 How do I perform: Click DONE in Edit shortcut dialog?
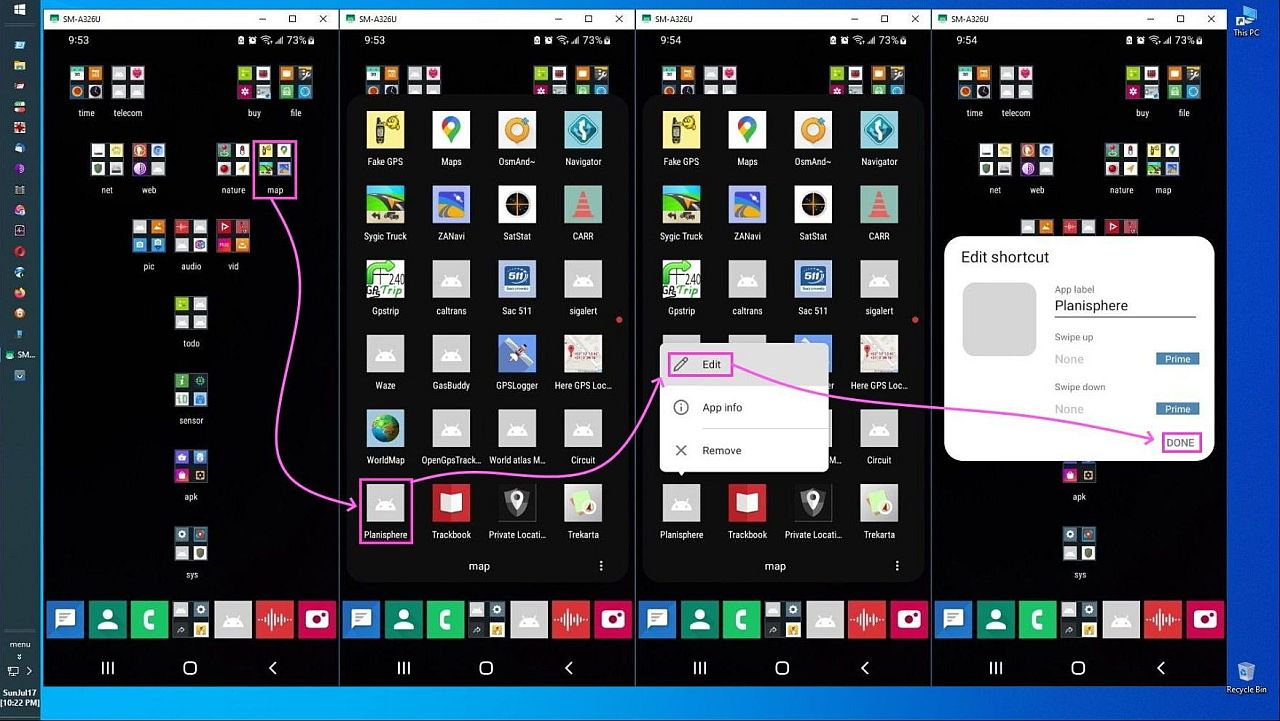1180,443
